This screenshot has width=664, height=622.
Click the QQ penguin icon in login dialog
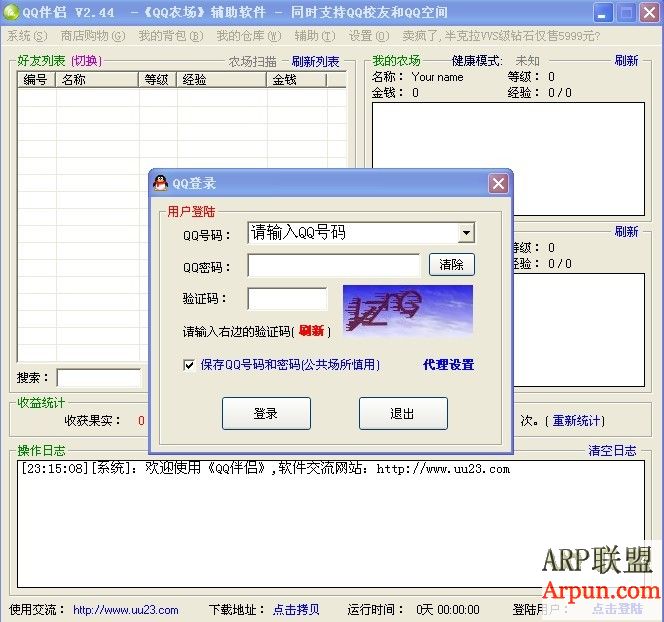pyautogui.click(x=160, y=183)
